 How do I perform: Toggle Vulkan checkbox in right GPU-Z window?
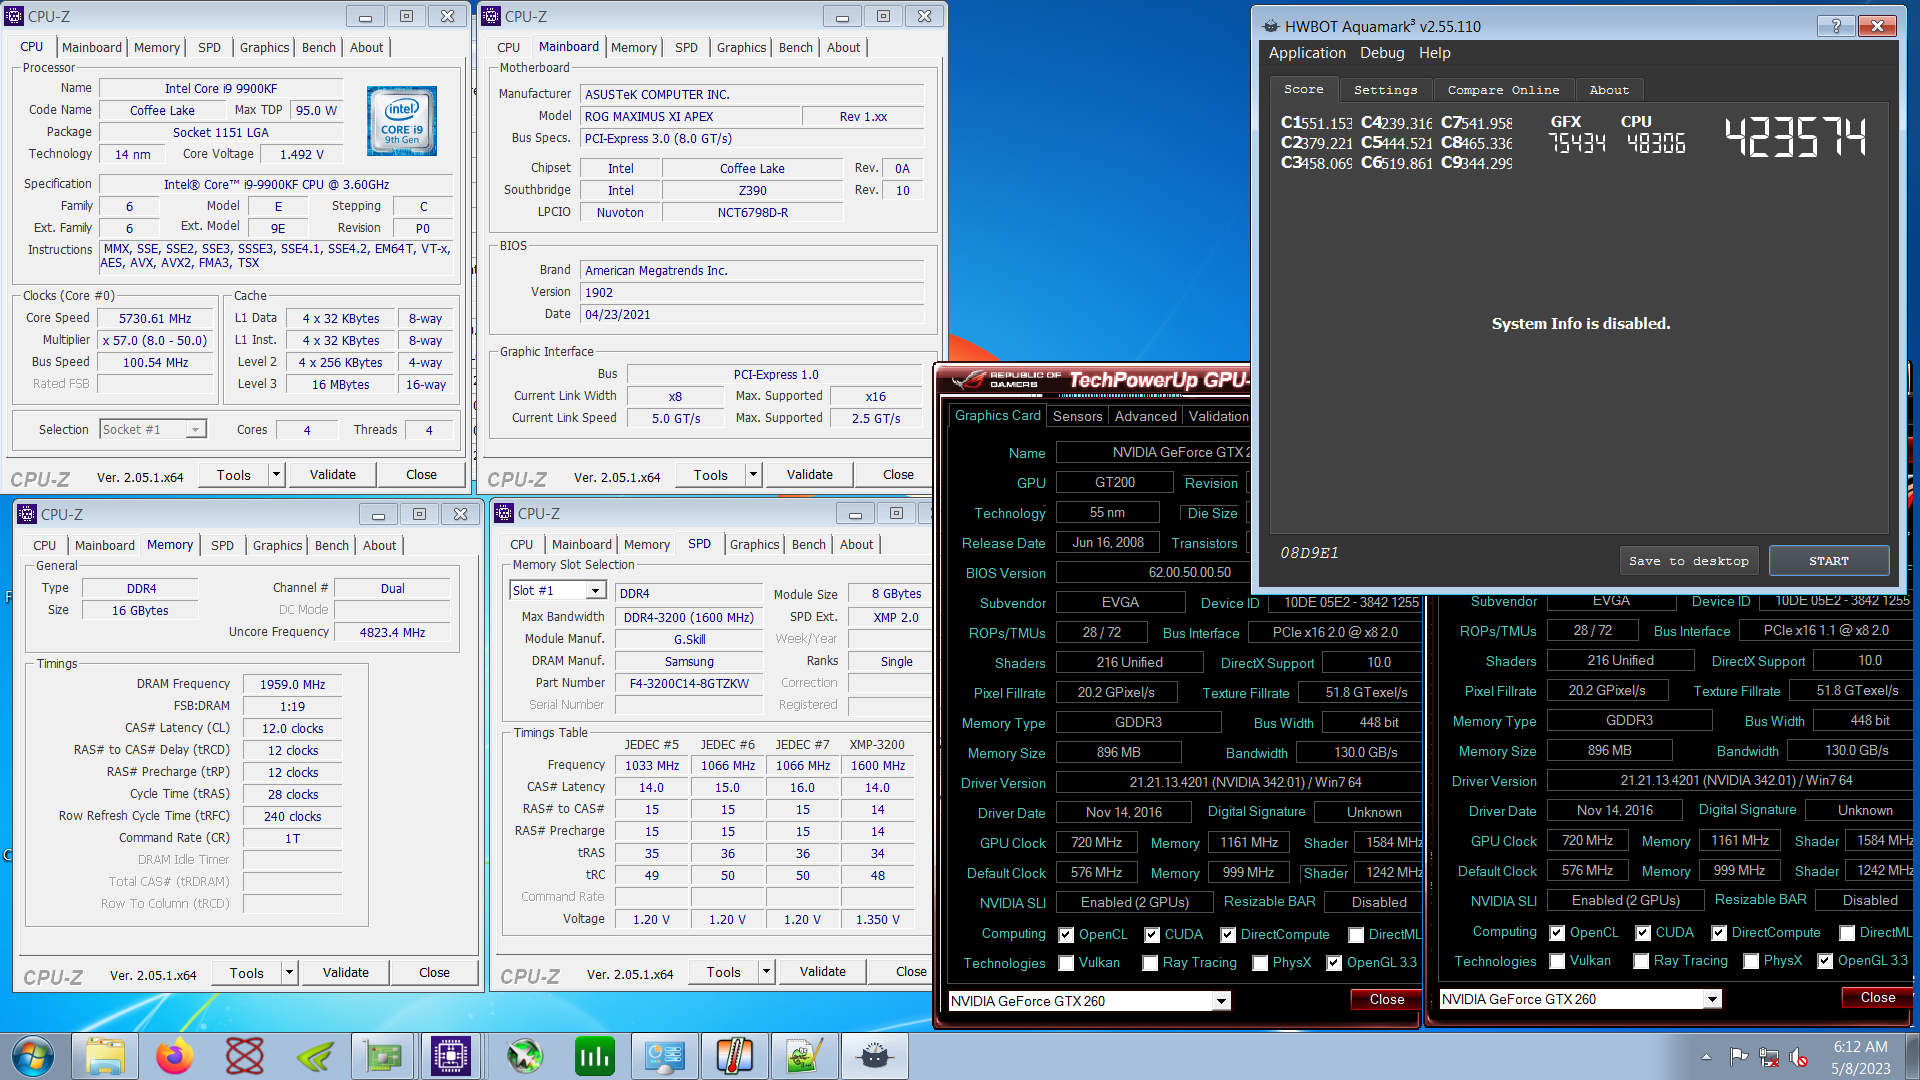pos(1557,961)
